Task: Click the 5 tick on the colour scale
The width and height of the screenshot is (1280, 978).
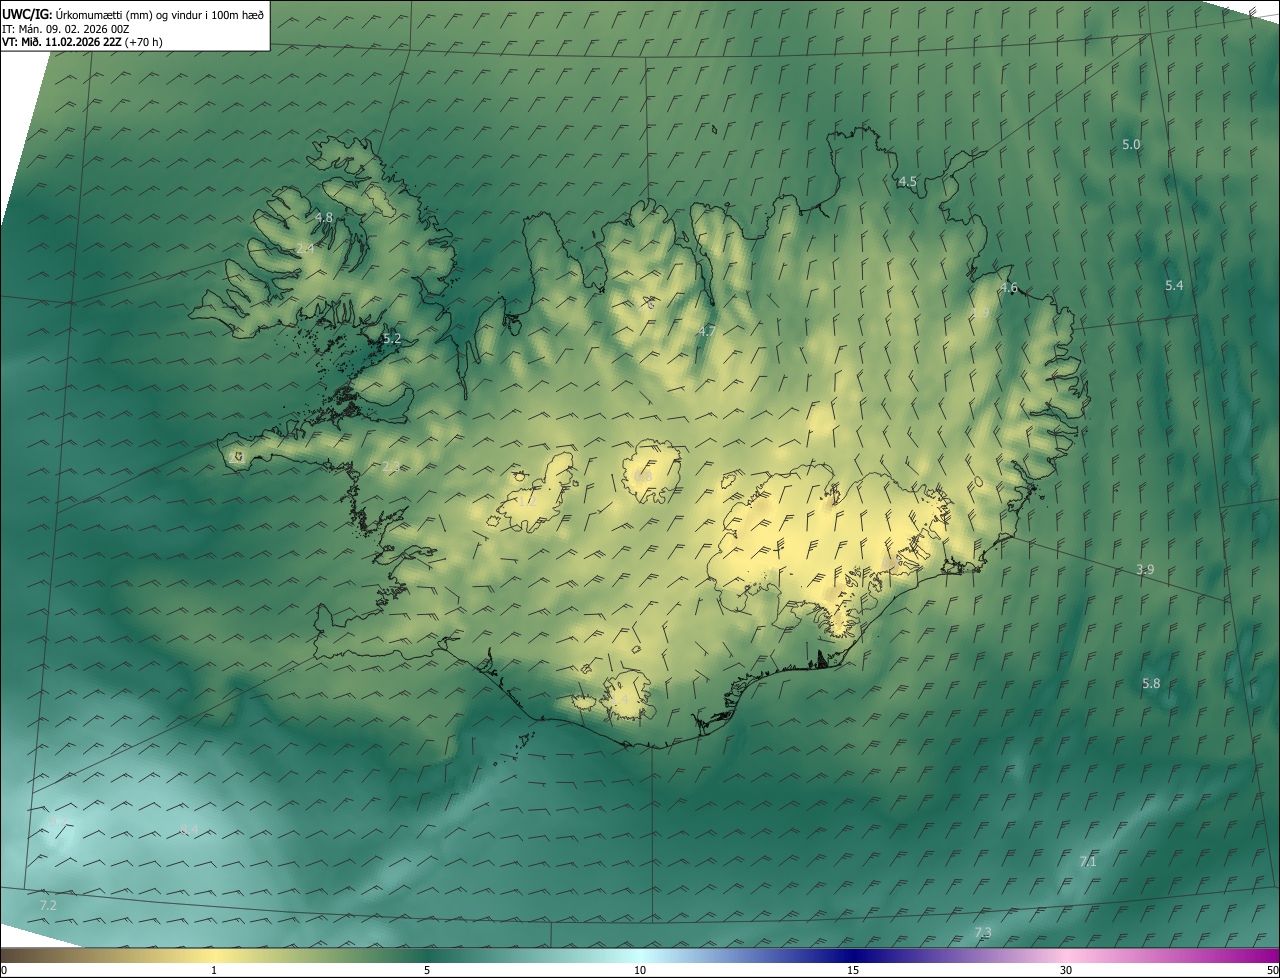Action: [427, 970]
